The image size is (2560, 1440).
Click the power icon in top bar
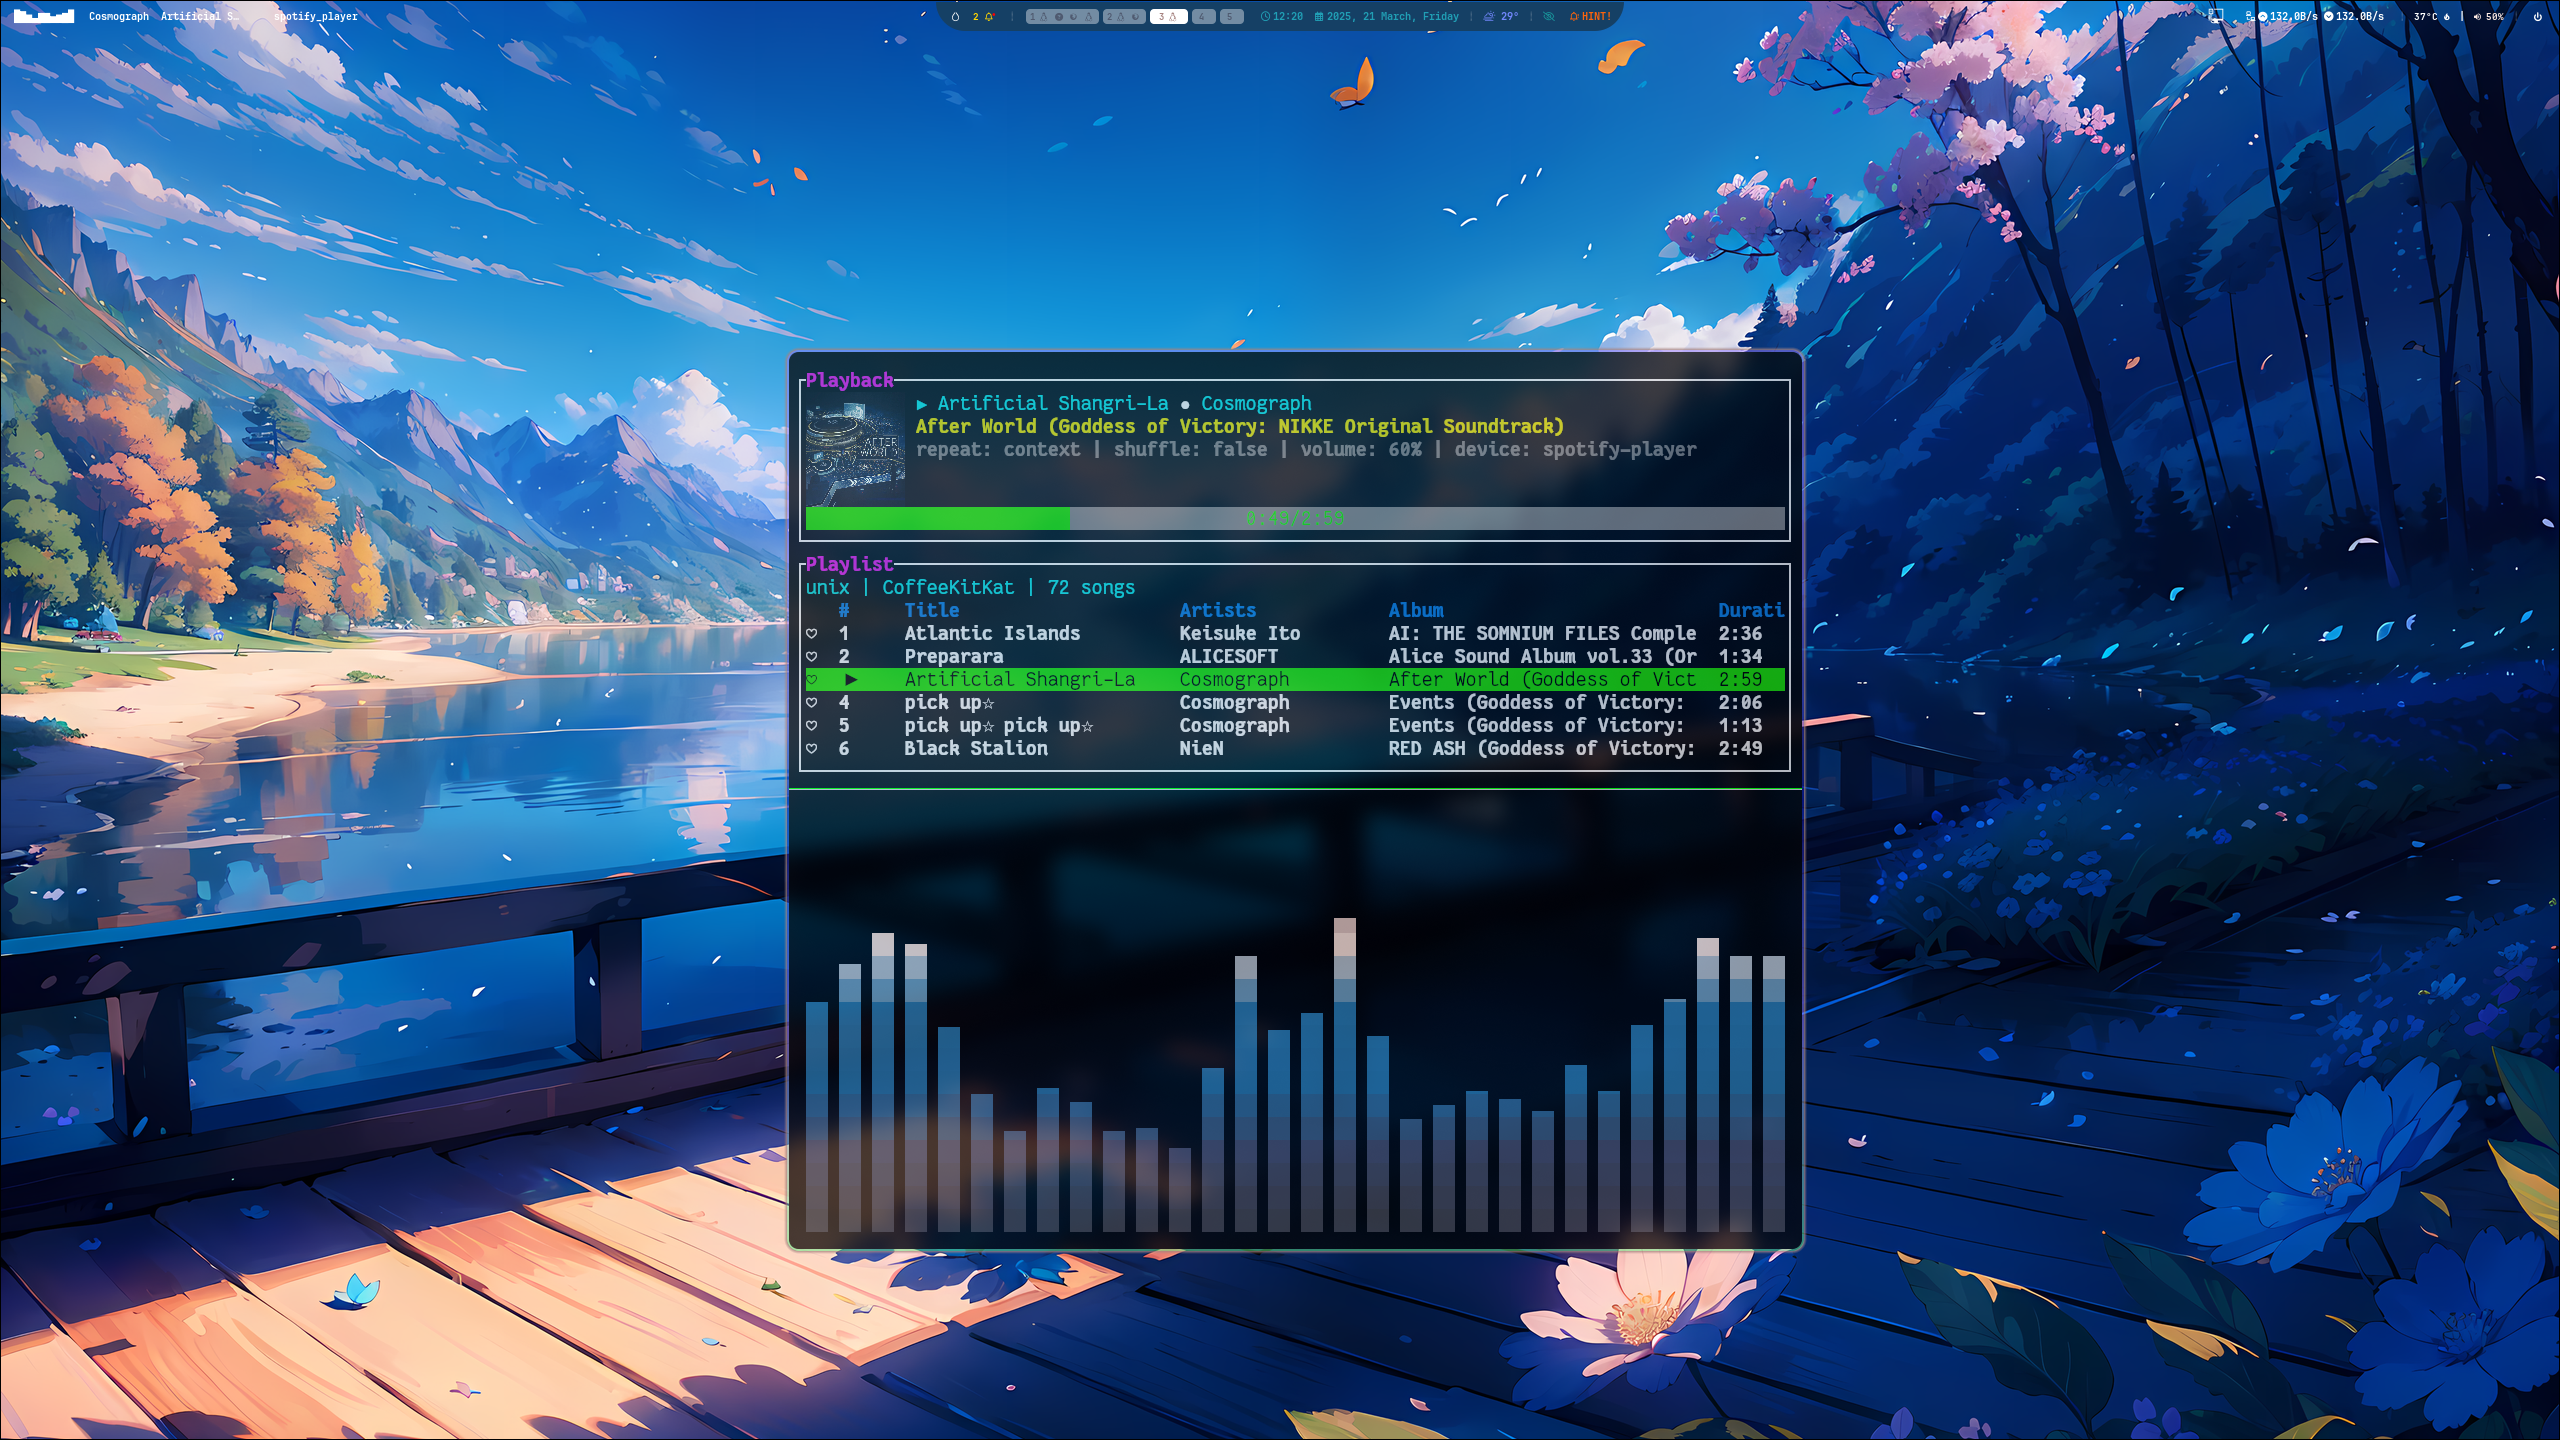pos(2537,17)
